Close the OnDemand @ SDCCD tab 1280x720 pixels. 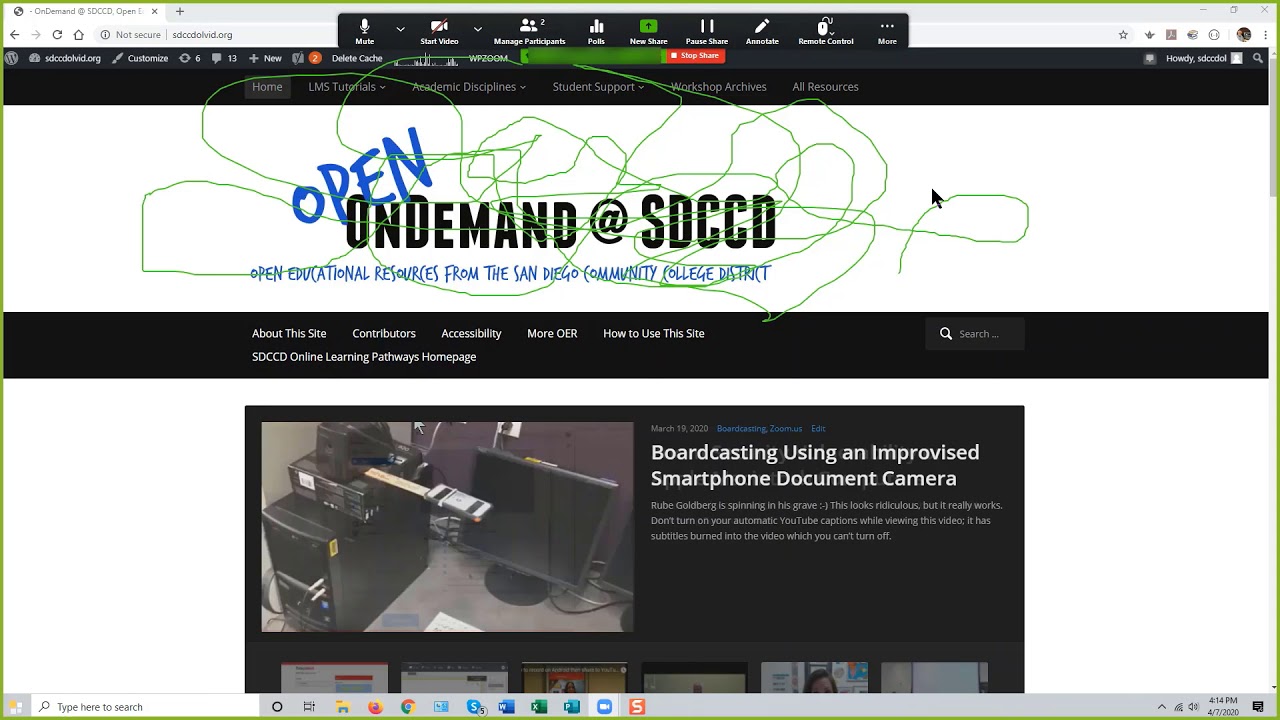click(x=154, y=11)
